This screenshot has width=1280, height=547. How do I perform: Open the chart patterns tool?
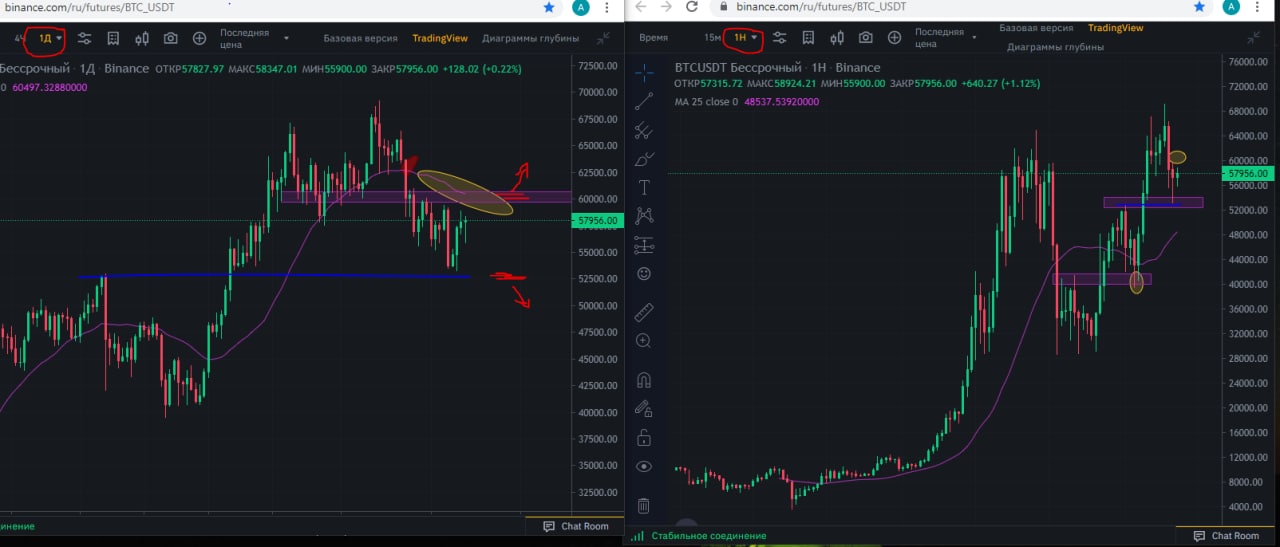click(x=644, y=215)
